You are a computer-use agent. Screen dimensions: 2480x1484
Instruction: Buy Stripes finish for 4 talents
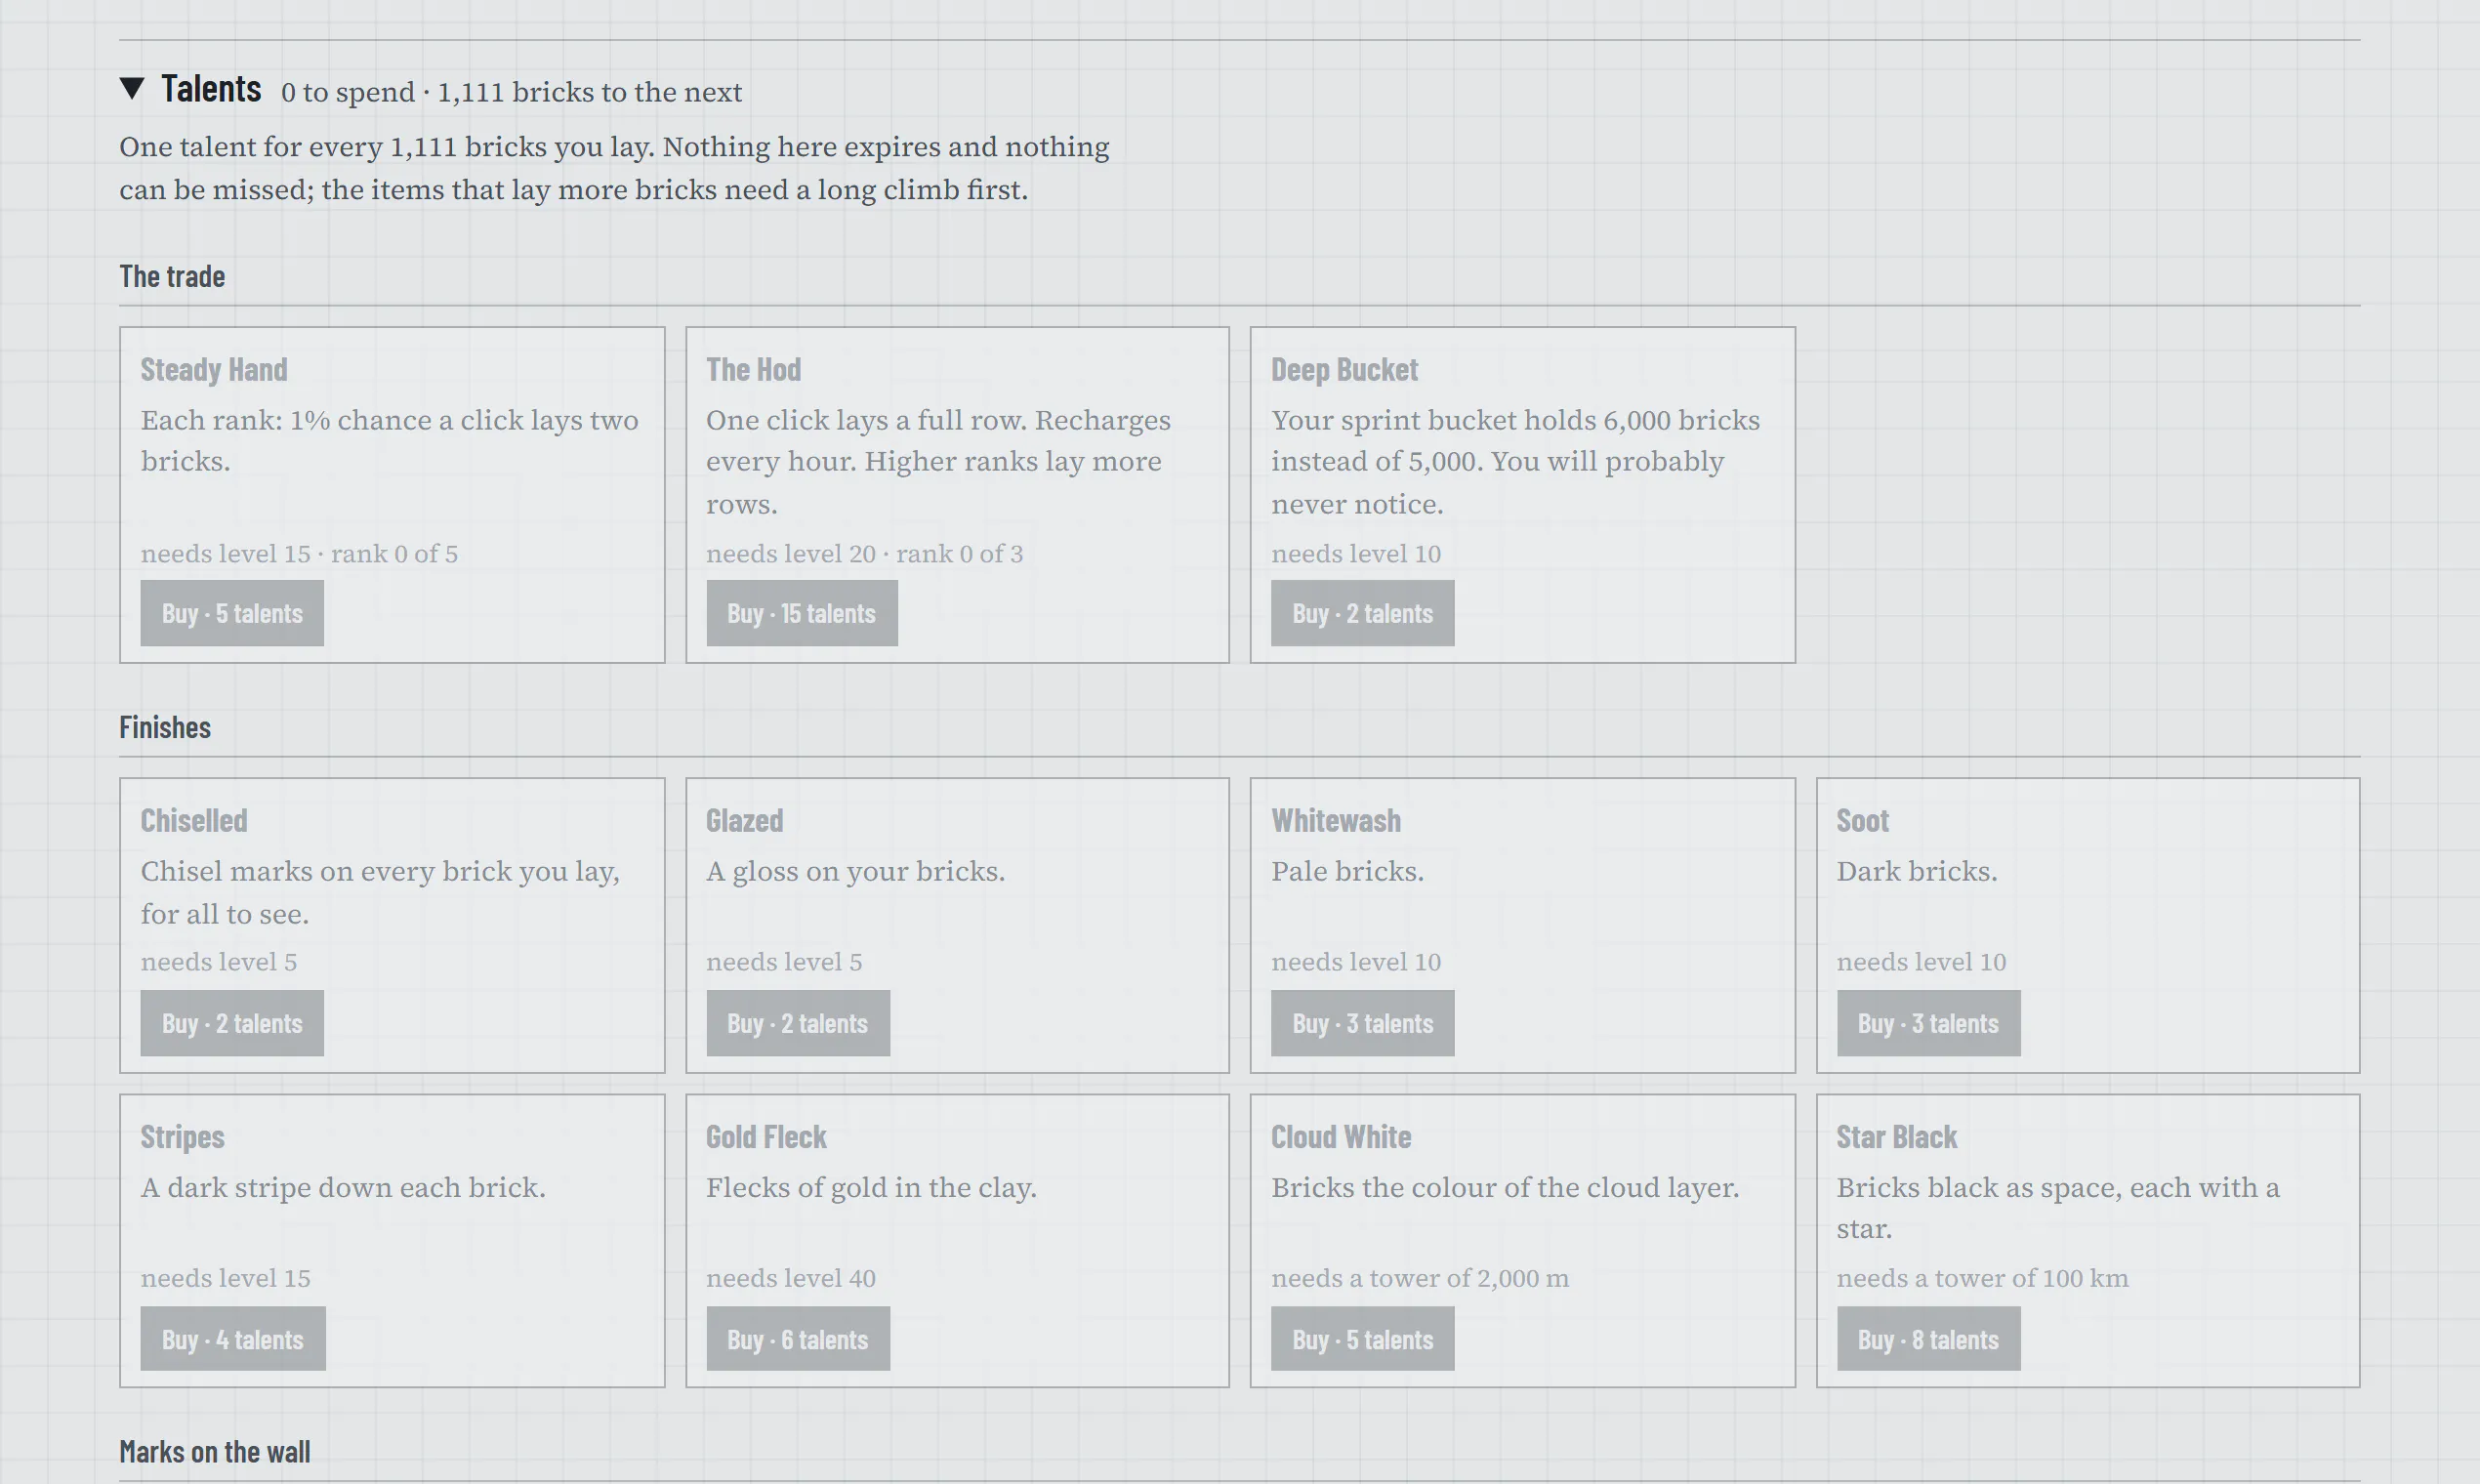click(x=233, y=1339)
